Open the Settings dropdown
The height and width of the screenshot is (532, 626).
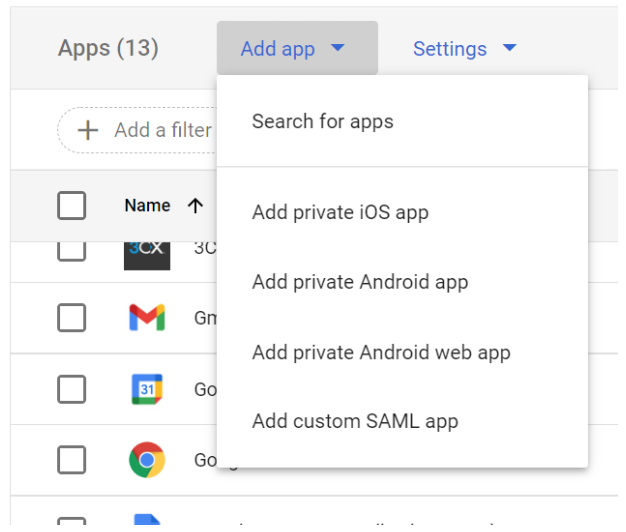tap(465, 49)
